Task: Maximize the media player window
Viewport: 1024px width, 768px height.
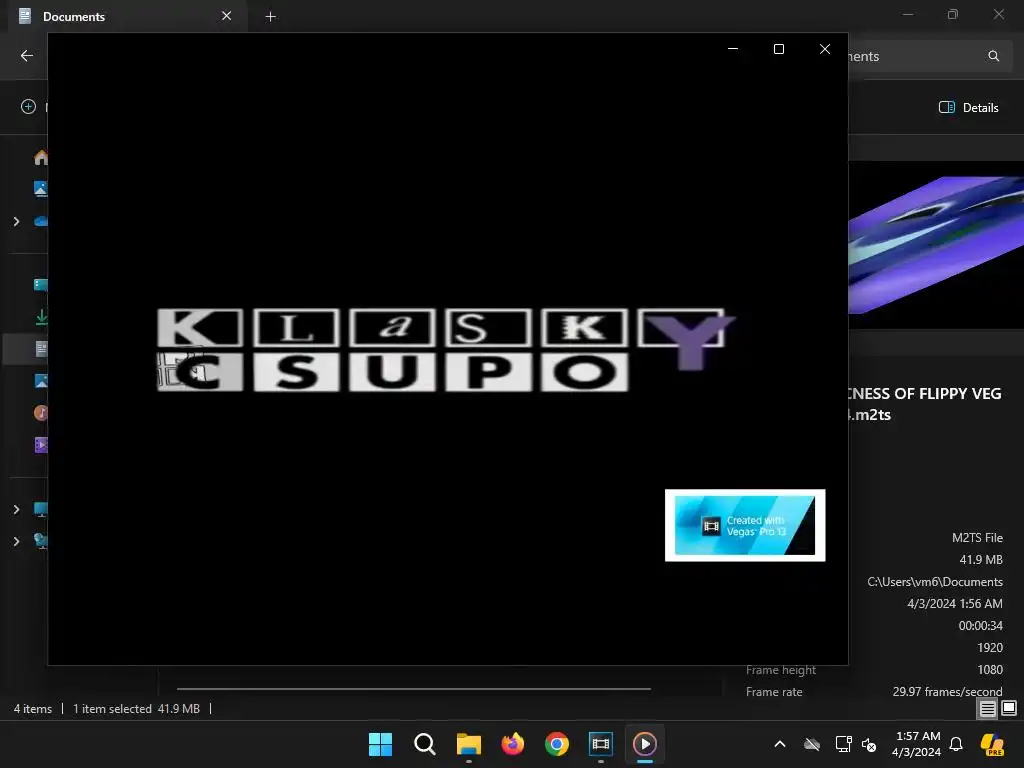Action: [778, 49]
